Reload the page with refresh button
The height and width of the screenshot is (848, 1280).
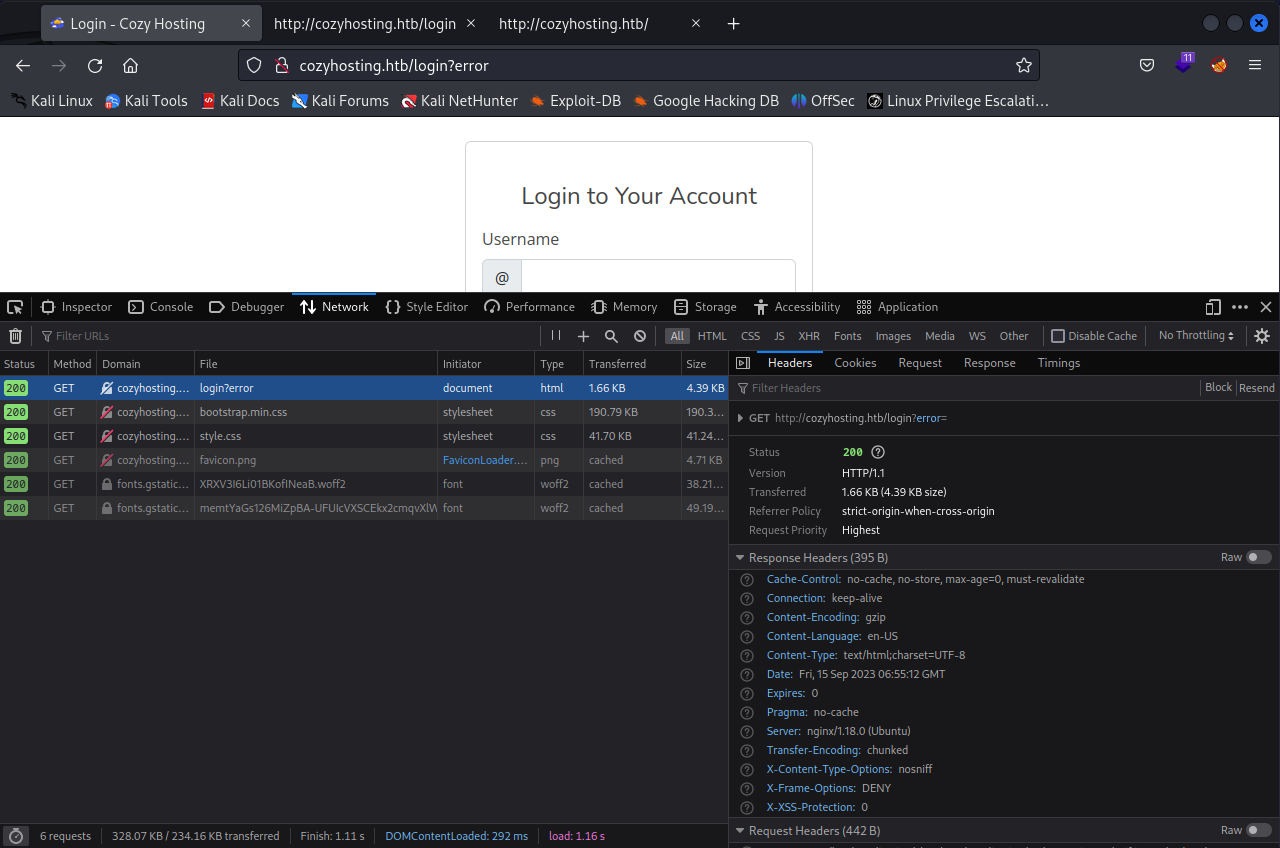(95, 66)
